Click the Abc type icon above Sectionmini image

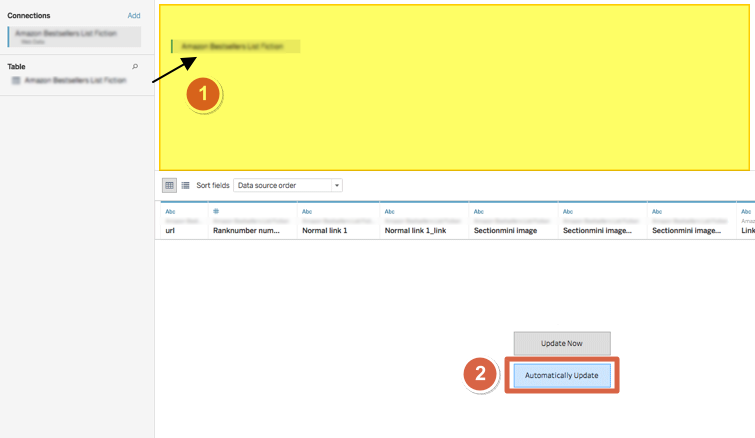tap(478, 211)
